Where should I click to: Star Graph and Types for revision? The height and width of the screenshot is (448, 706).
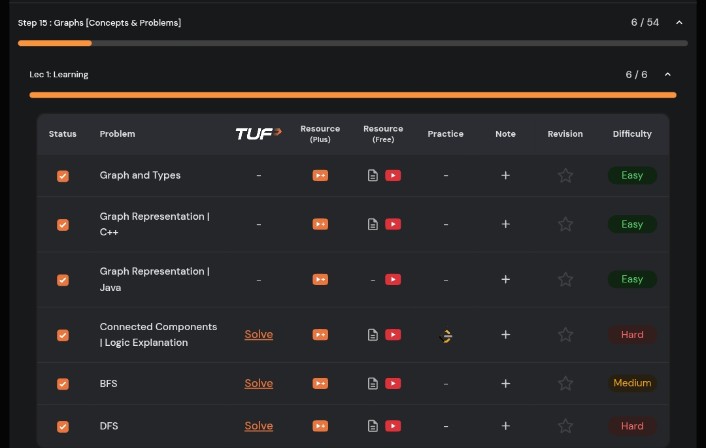point(565,175)
